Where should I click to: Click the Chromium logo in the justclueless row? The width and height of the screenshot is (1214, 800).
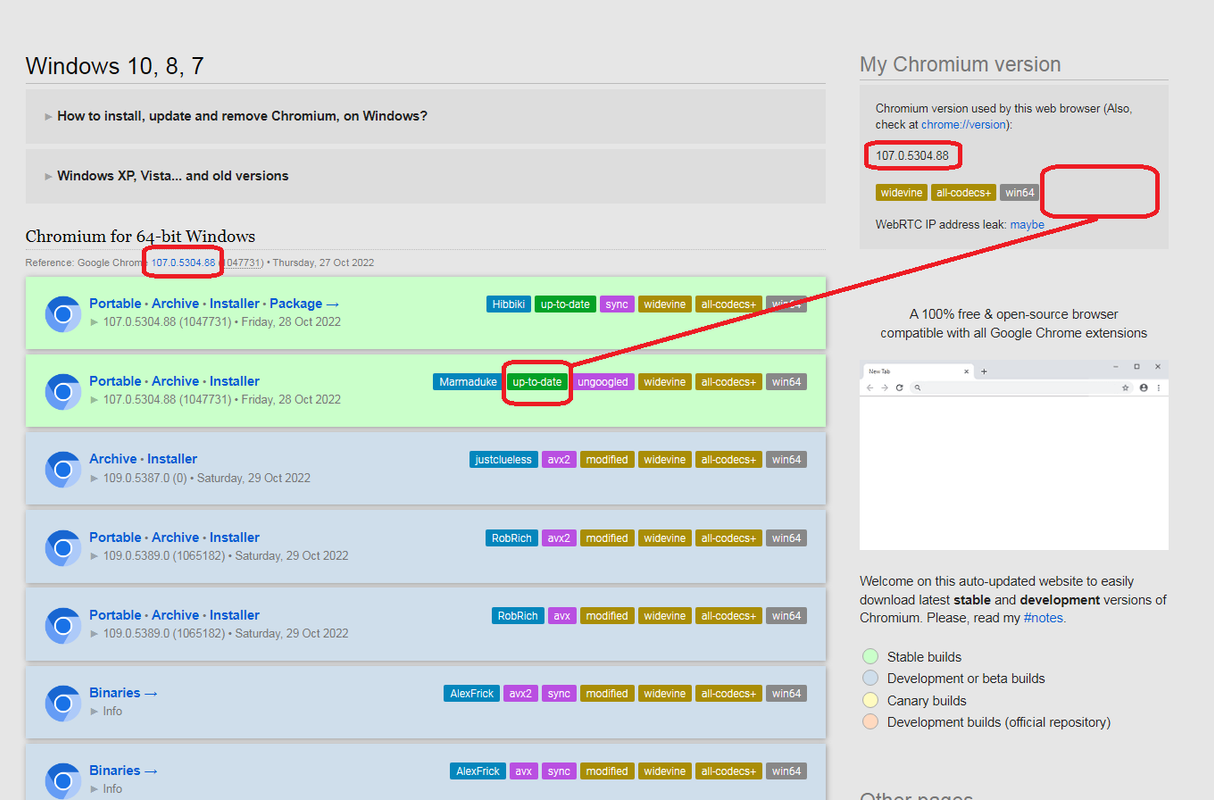[x=63, y=469]
